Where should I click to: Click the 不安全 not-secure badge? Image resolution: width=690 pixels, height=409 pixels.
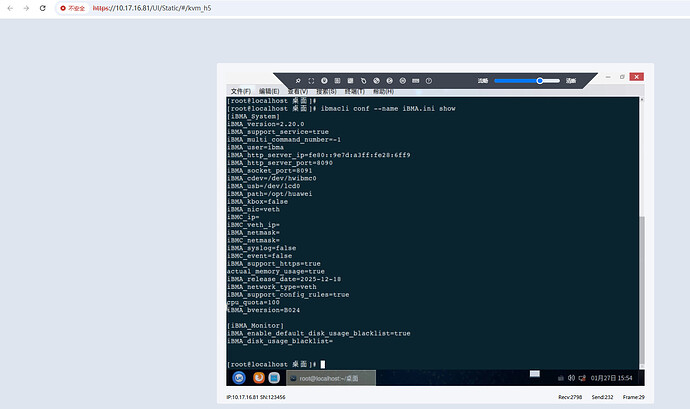(x=72, y=8)
